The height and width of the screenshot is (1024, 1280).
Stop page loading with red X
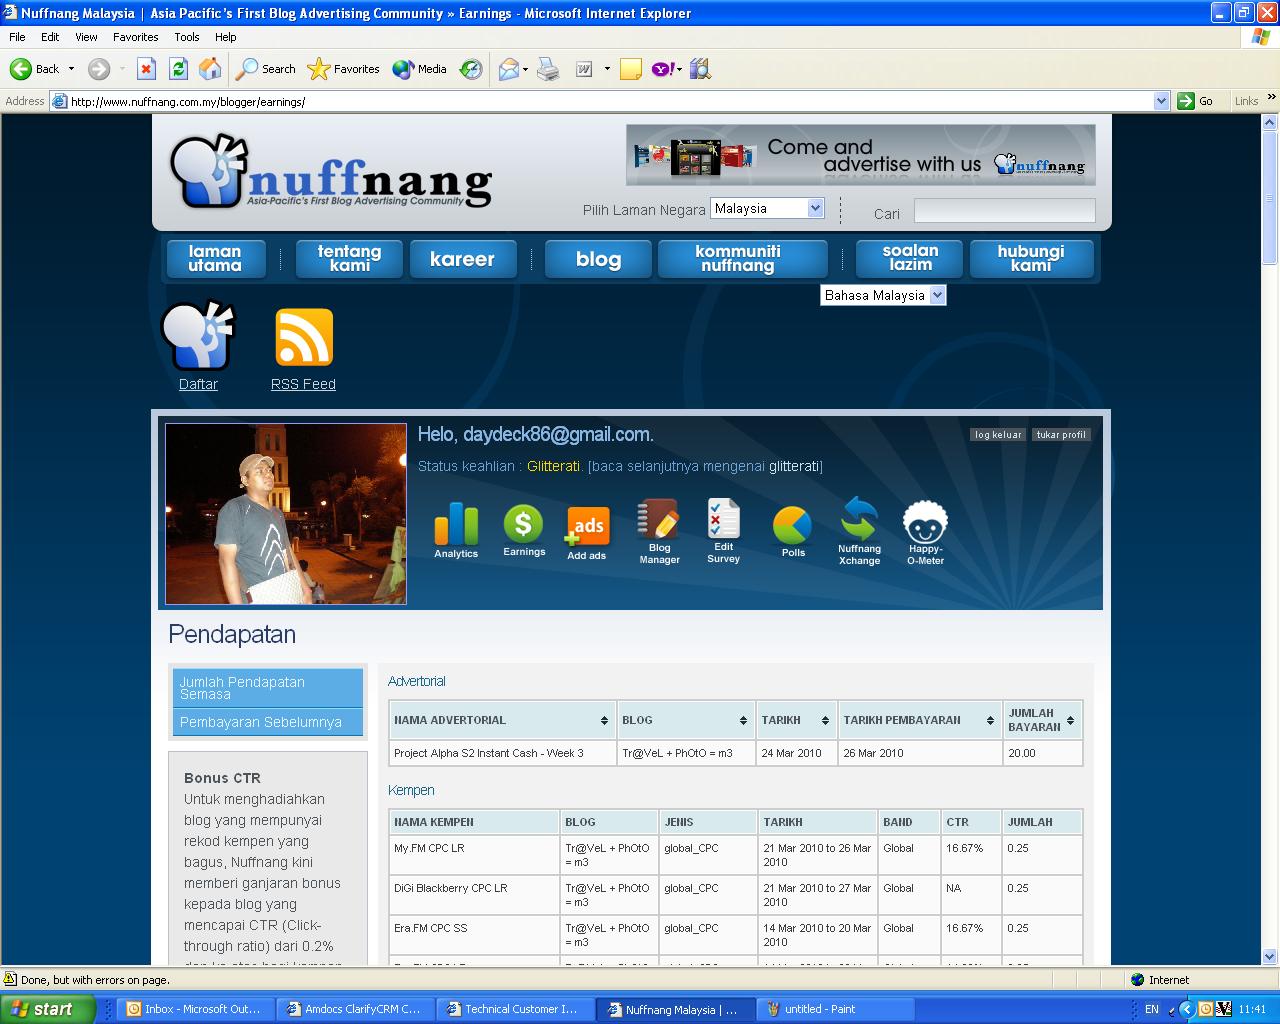146,69
